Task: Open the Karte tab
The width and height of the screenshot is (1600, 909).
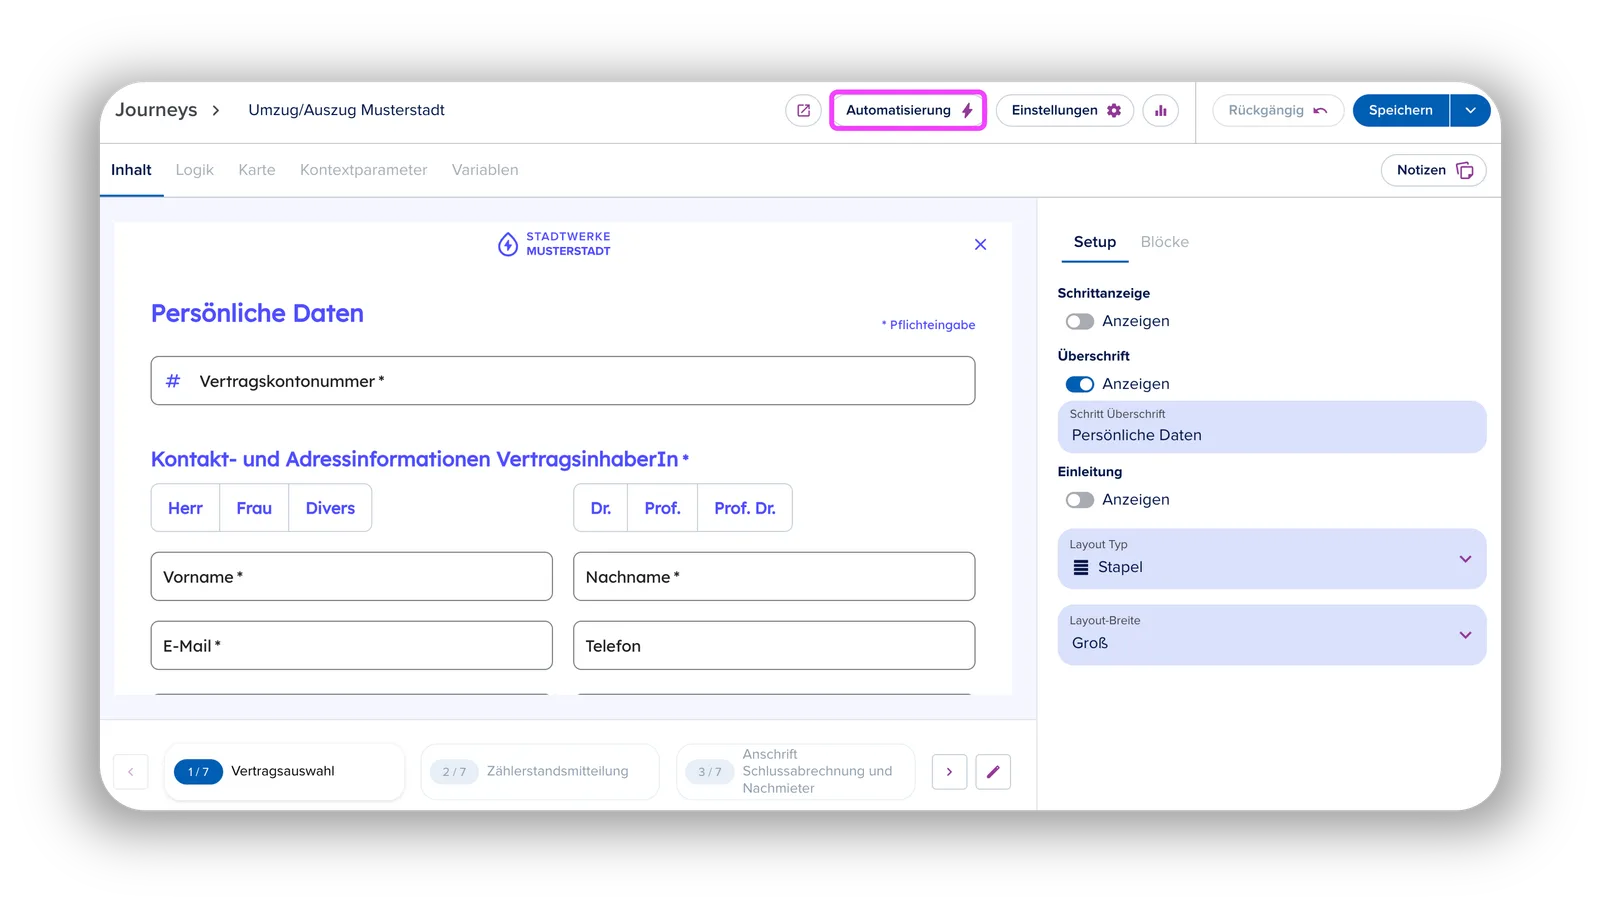Action: [257, 170]
